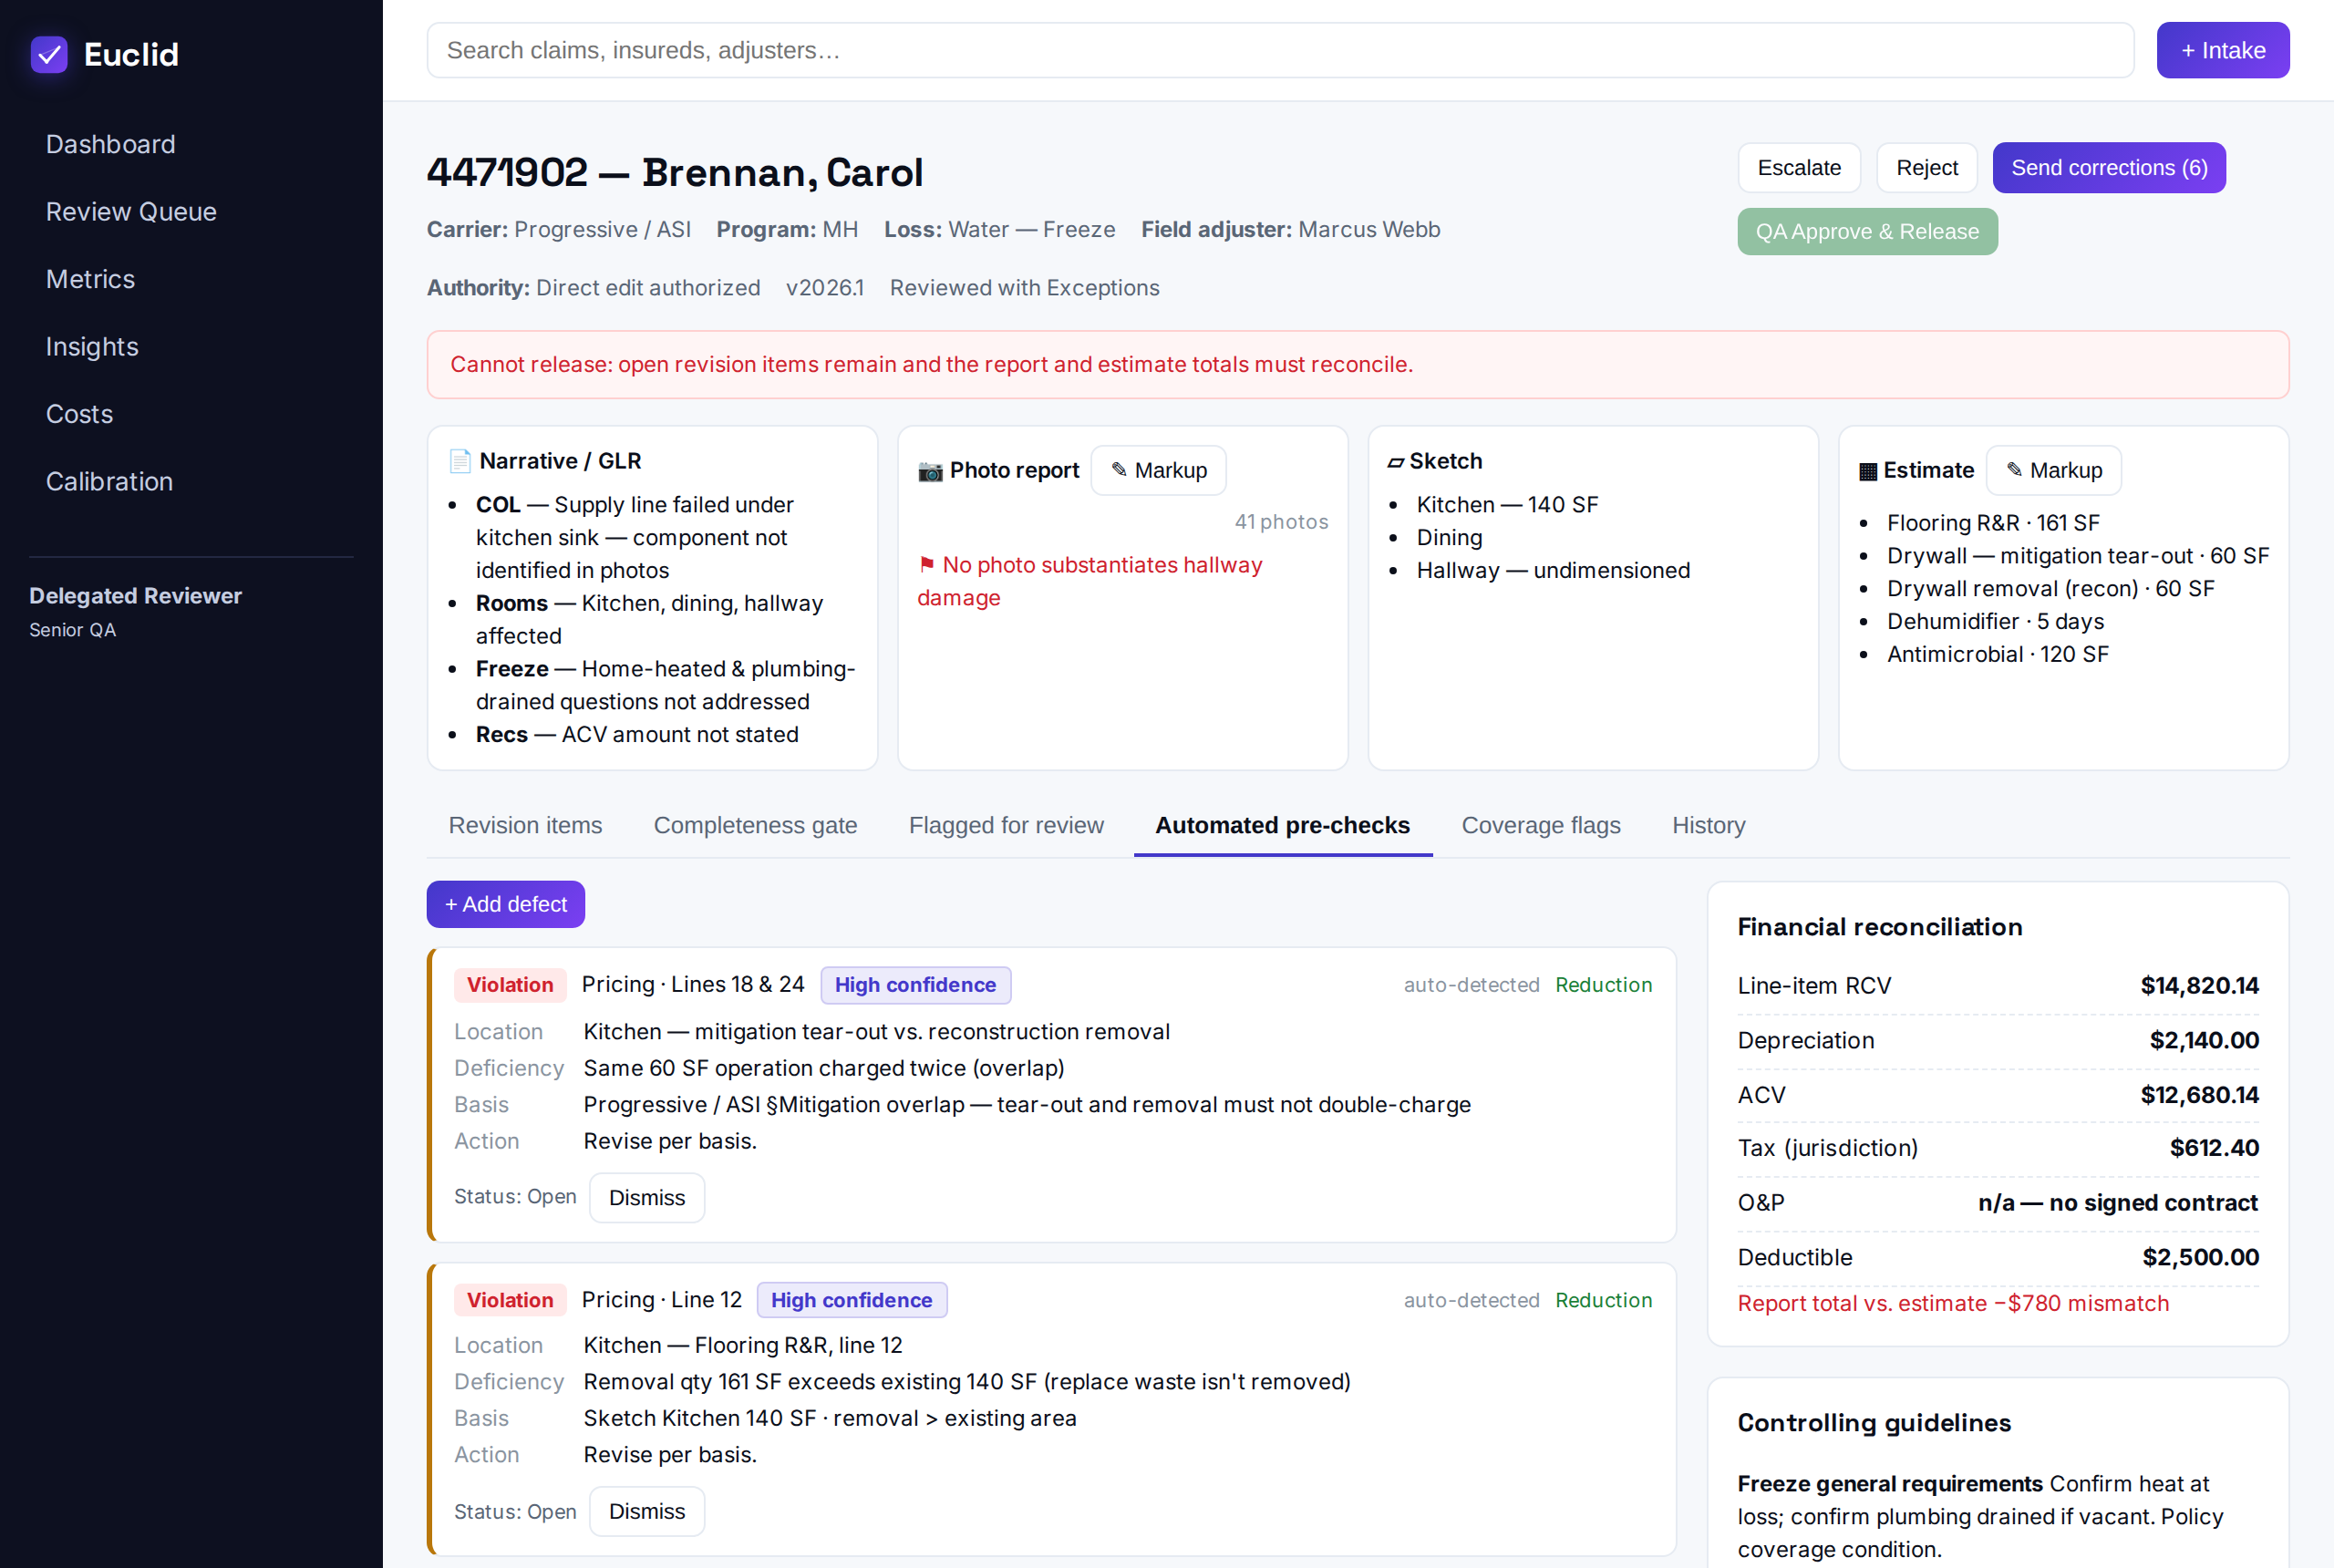The height and width of the screenshot is (1568, 2334).
Task: Click the Deductible value $2,500.00
Action: click(2199, 1257)
